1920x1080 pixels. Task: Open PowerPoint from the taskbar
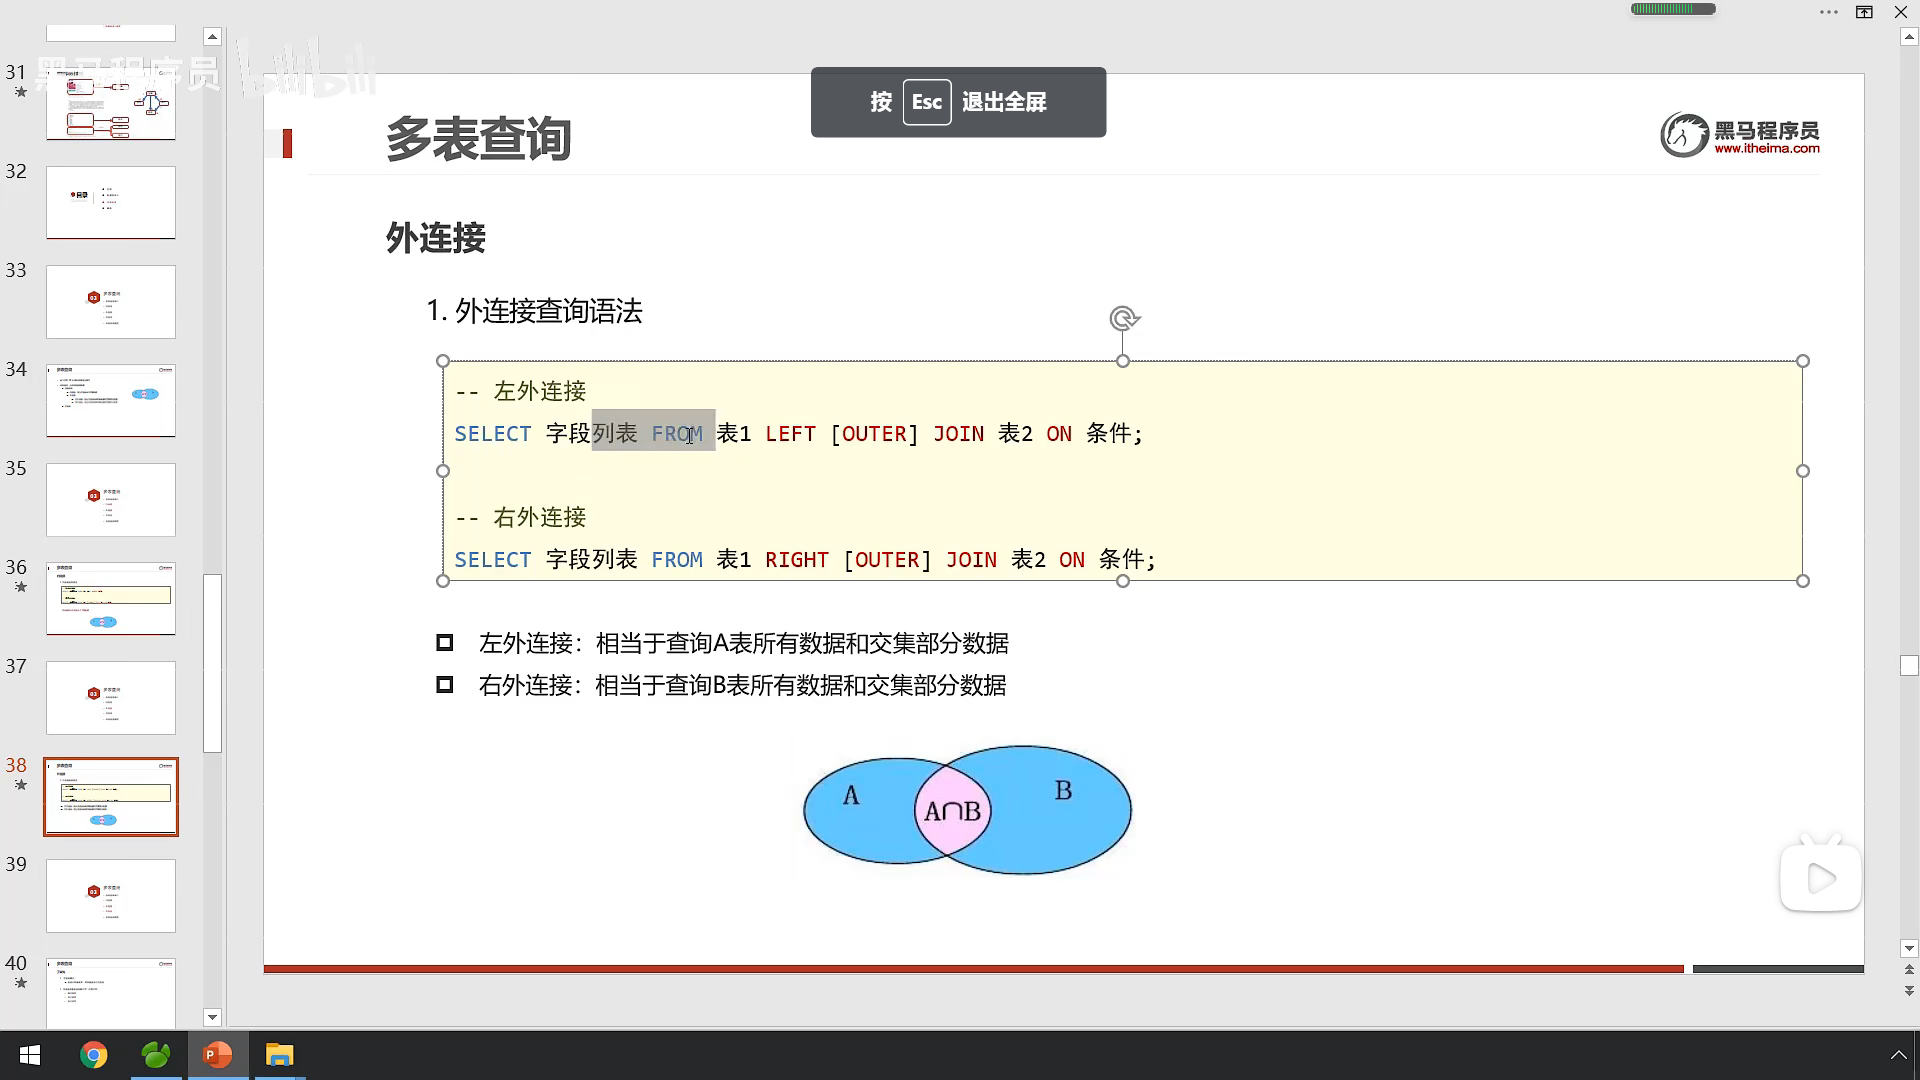point(217,1055)
